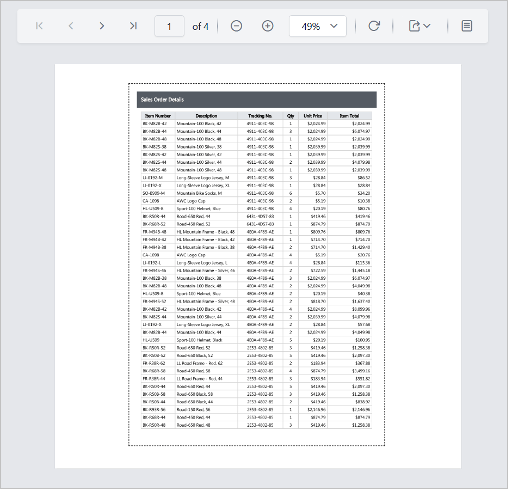Click the current page number field
508x489 pixels.
coord(169,26)
